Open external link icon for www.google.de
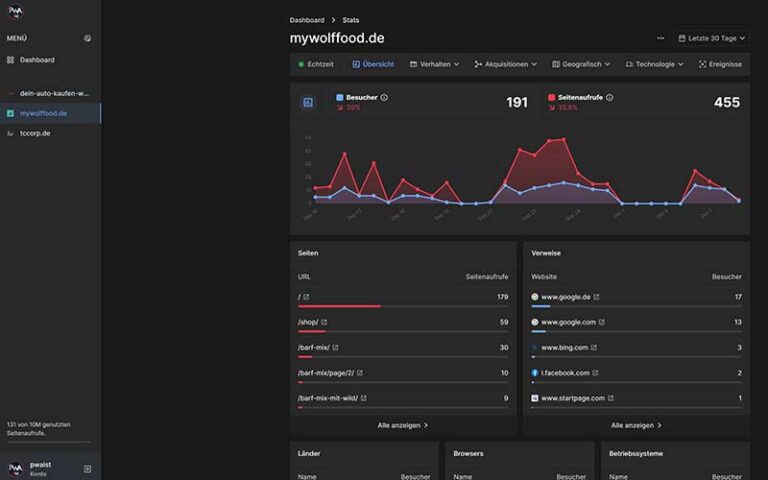The height and width of the screenshot is (480, 768). [x=597, y=297]
